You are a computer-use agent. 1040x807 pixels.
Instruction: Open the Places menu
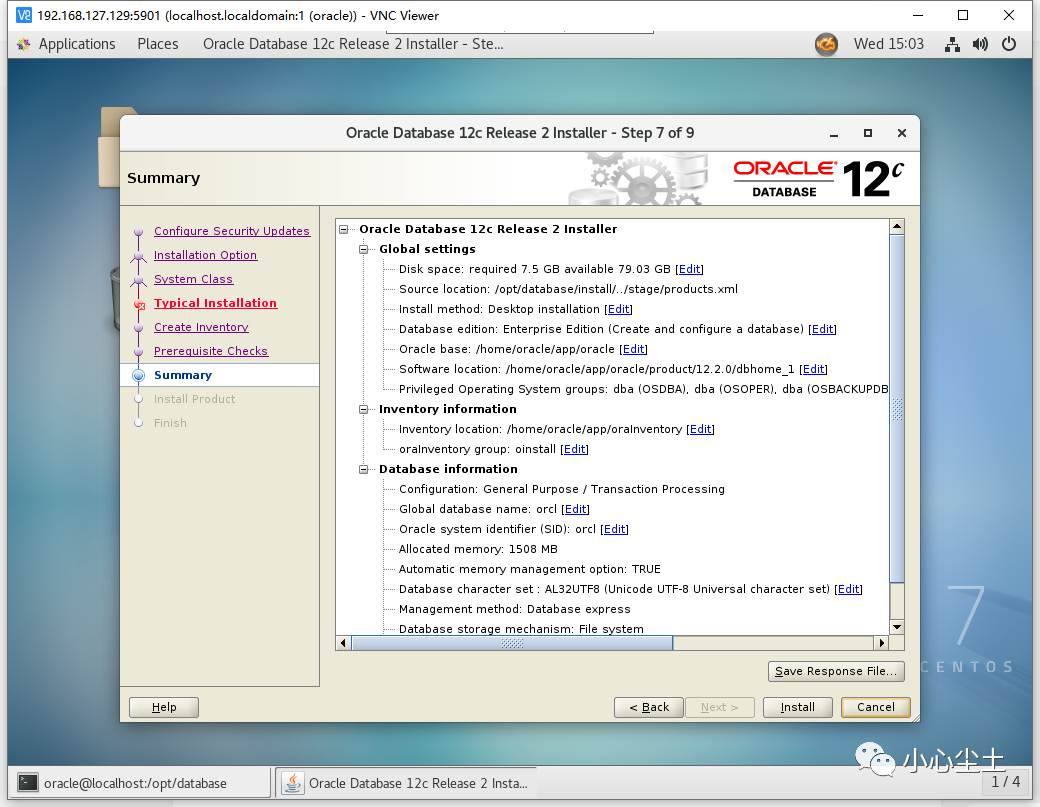coord(158,44)
